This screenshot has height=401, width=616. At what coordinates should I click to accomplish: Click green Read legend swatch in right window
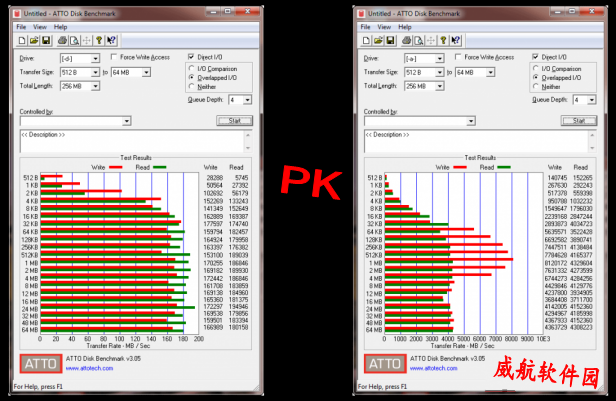[504, 168]
